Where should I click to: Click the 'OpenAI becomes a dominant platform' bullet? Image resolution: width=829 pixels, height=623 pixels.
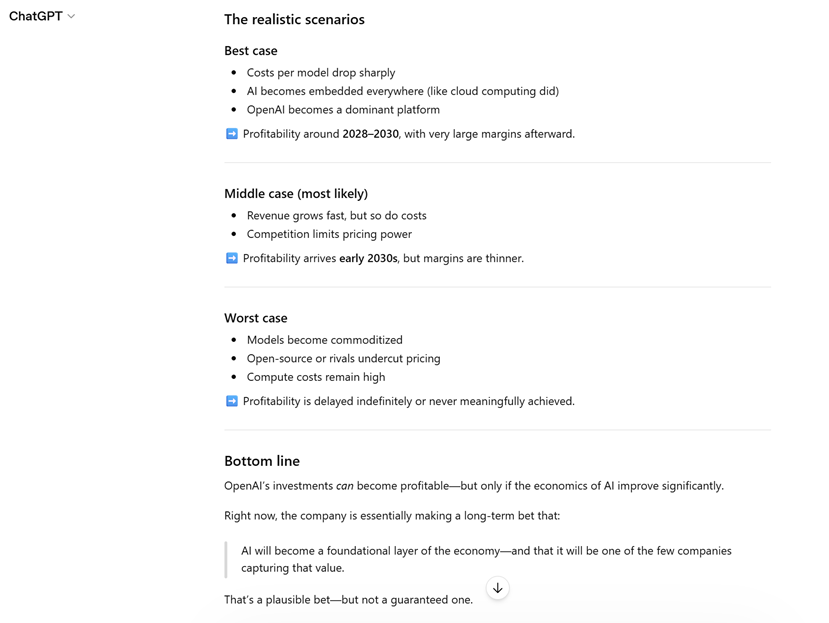(343, 110)
